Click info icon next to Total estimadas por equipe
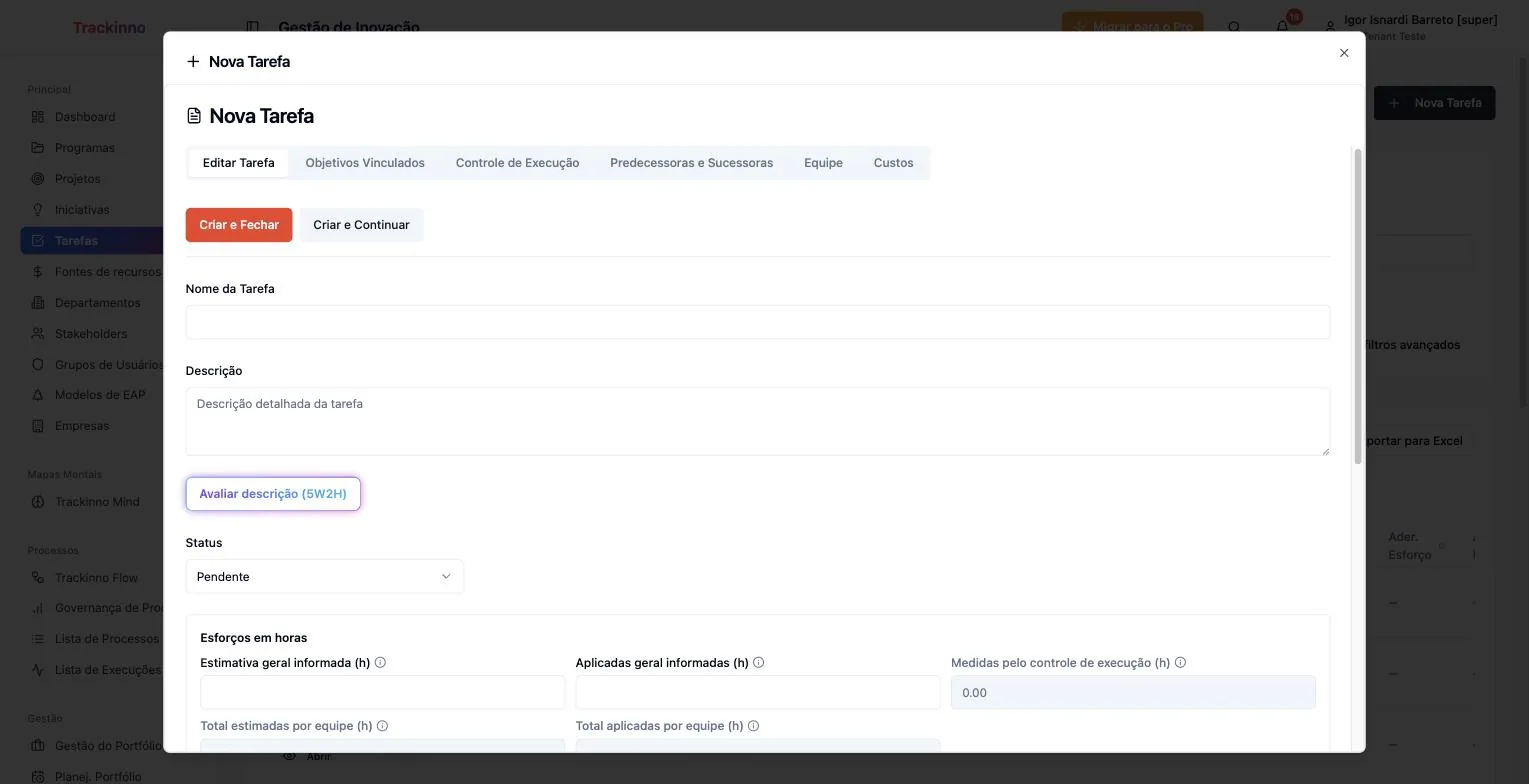Viewport: 1529px width, 784px height. coord(382,726)
